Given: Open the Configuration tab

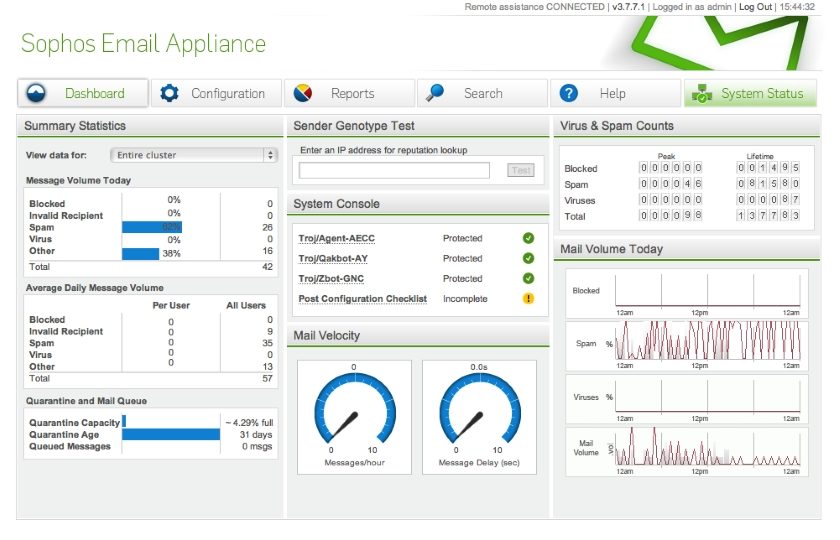Looking at the screenshot, I should [x=216, y=93].
